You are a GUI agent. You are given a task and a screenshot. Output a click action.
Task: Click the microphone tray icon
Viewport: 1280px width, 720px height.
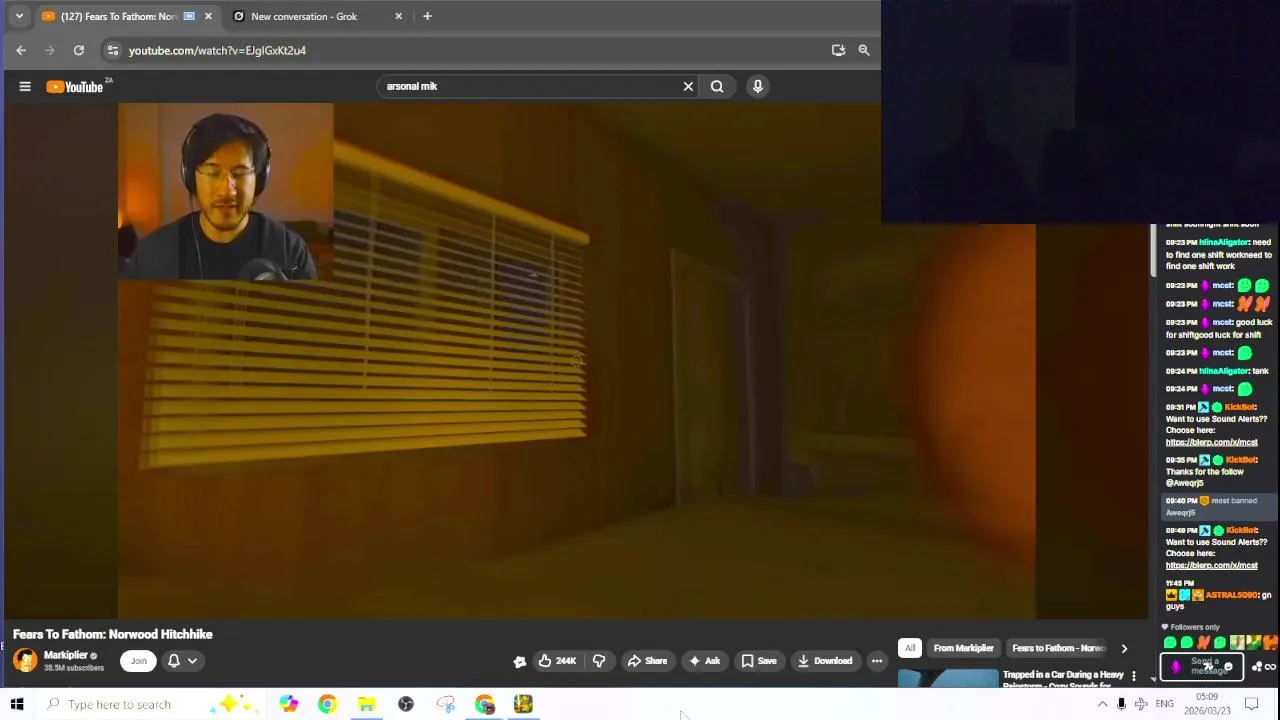[x=1121, y=704]
